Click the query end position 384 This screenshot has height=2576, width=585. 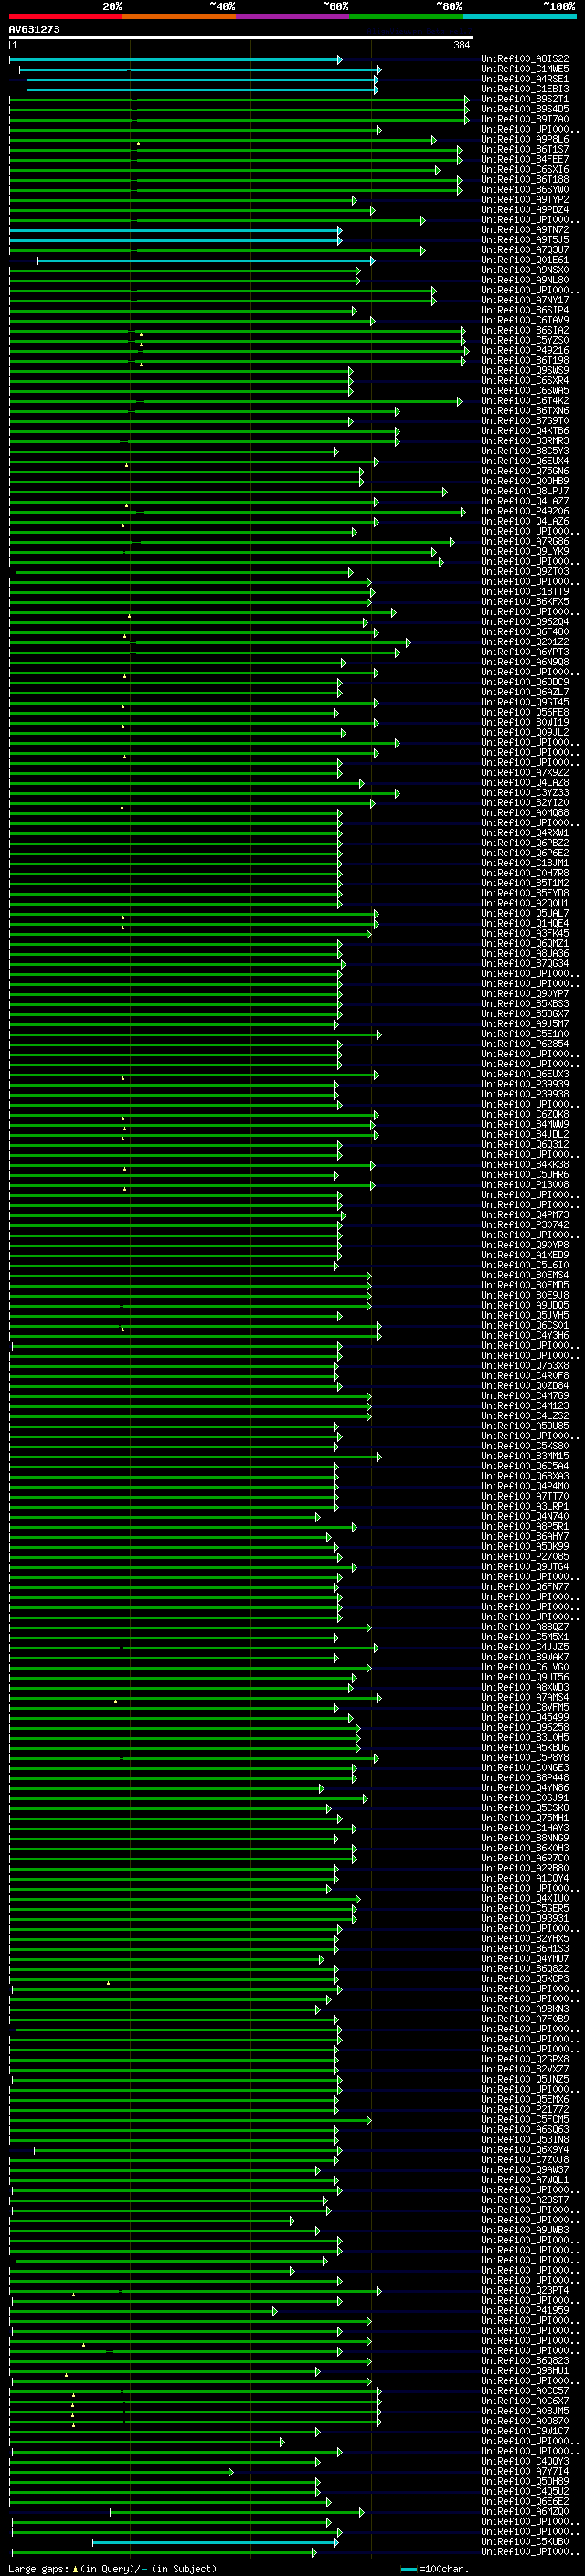point(461,45)
